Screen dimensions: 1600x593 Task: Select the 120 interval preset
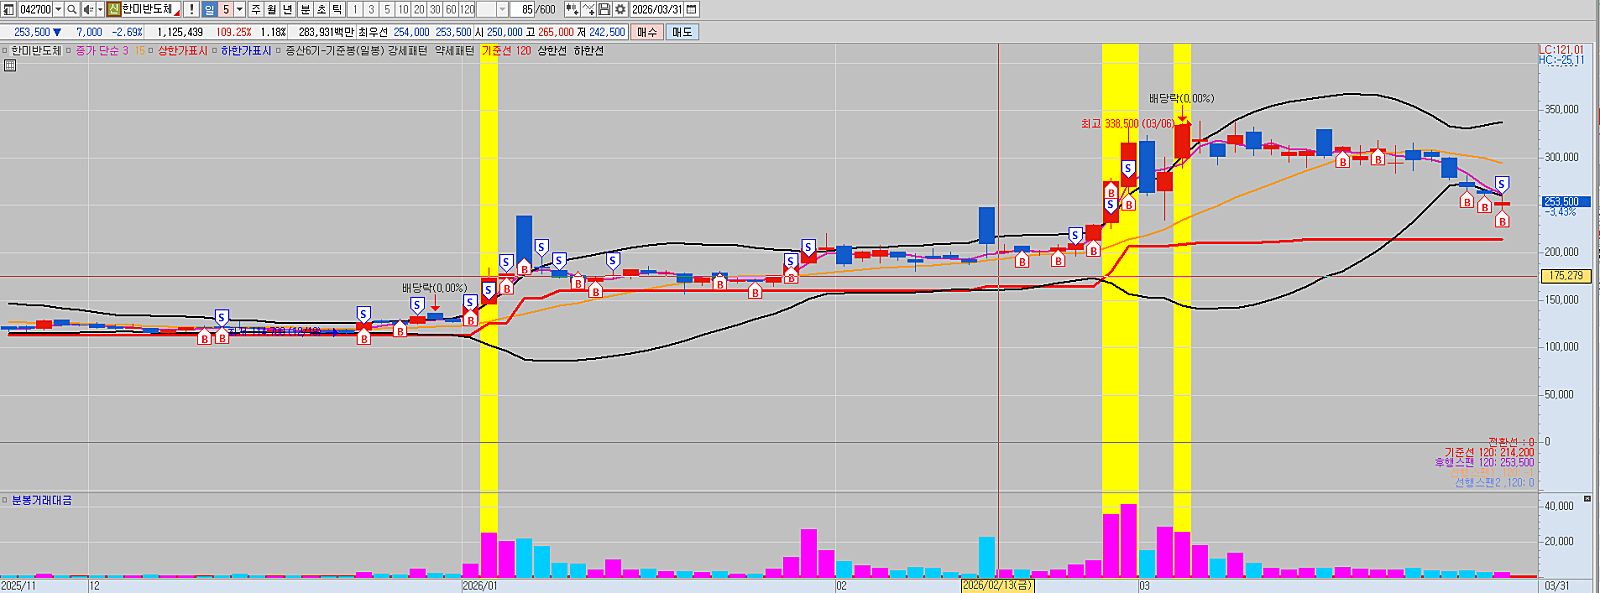point(467,9)
